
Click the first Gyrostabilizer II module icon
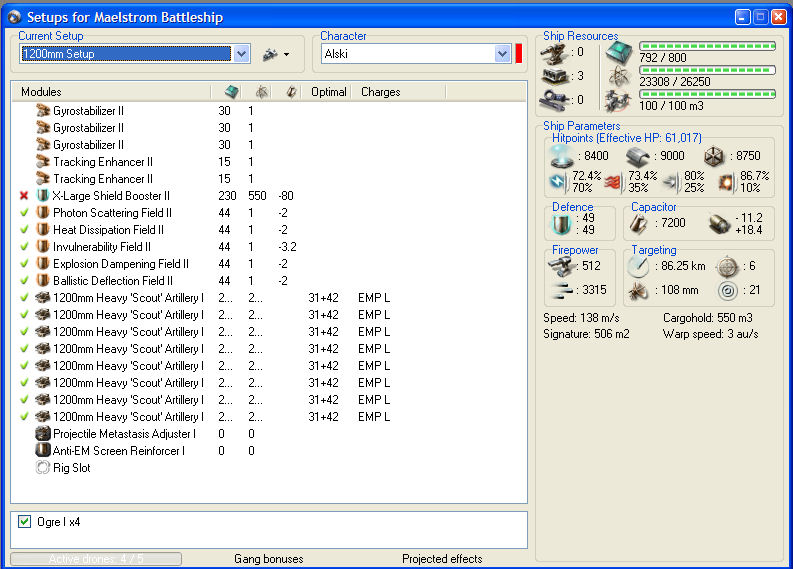(43, 110)
